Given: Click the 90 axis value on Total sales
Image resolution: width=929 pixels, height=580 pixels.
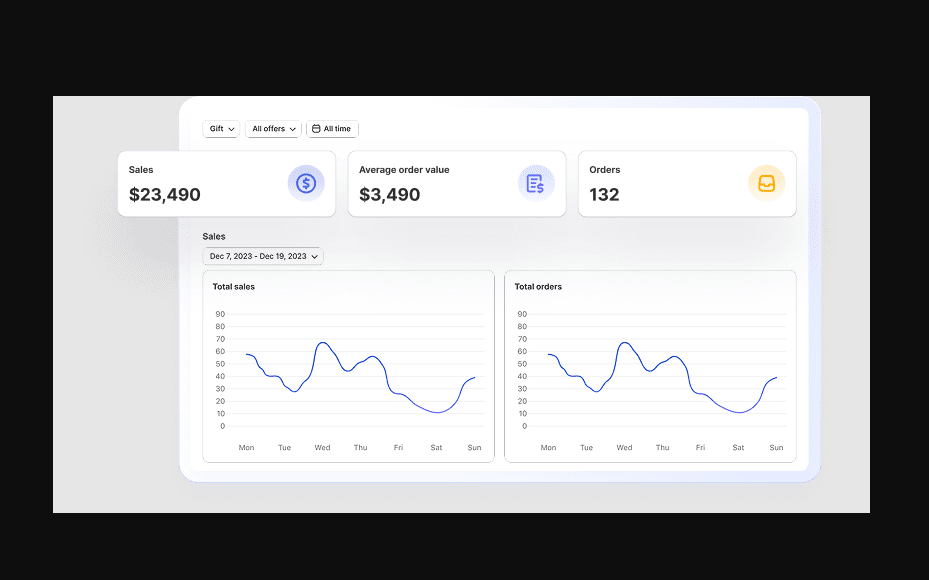Looking at the screenshot, I should (220, 314).
